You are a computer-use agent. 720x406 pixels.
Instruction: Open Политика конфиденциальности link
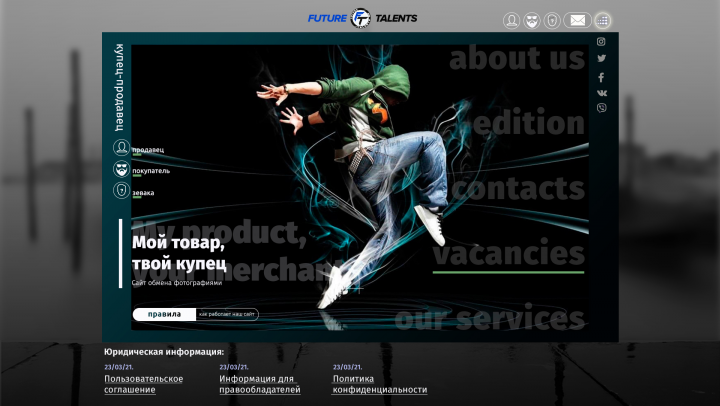380,384
